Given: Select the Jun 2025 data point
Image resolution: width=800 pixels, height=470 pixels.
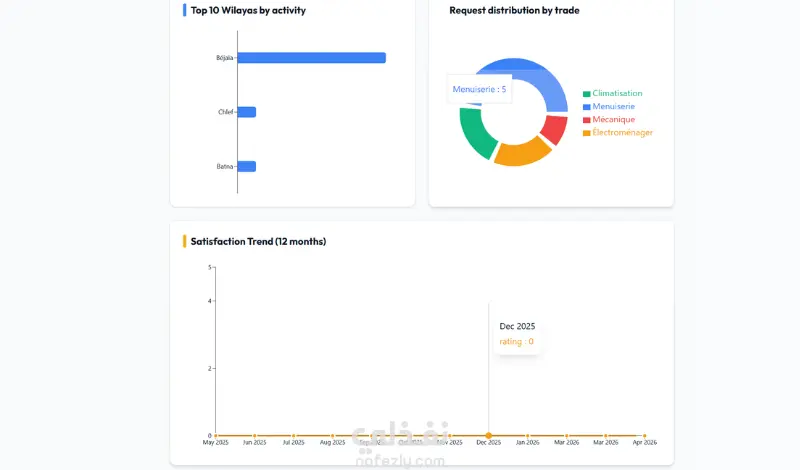Looking at the screenshot, I should click(255, 436).
